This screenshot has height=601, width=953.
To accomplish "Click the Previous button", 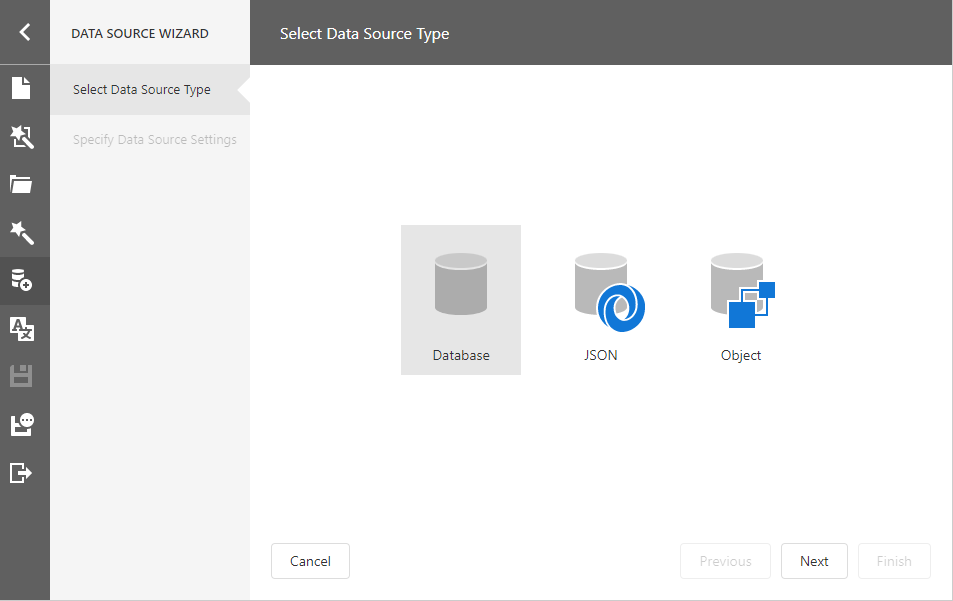I will click(725, 561).
